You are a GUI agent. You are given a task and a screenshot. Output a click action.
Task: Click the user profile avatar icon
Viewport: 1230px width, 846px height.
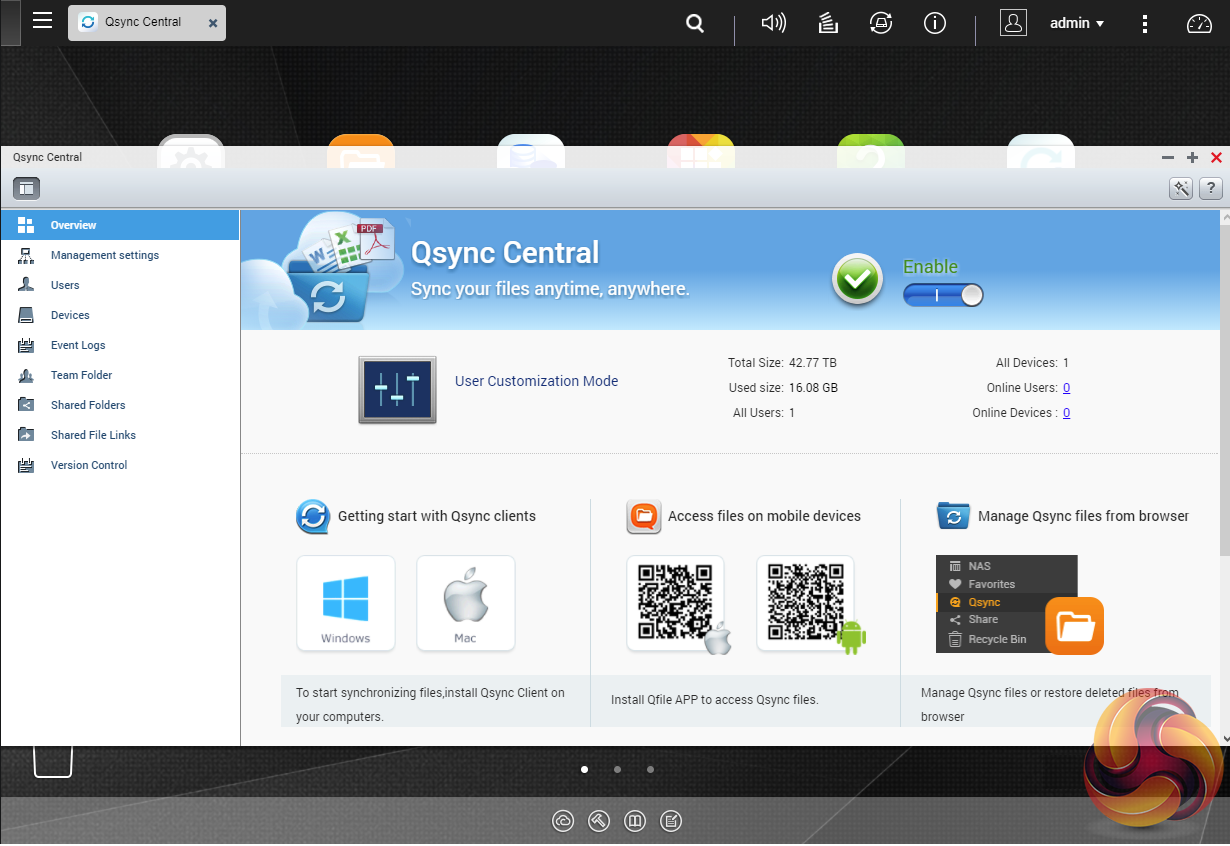[1013, 23]
